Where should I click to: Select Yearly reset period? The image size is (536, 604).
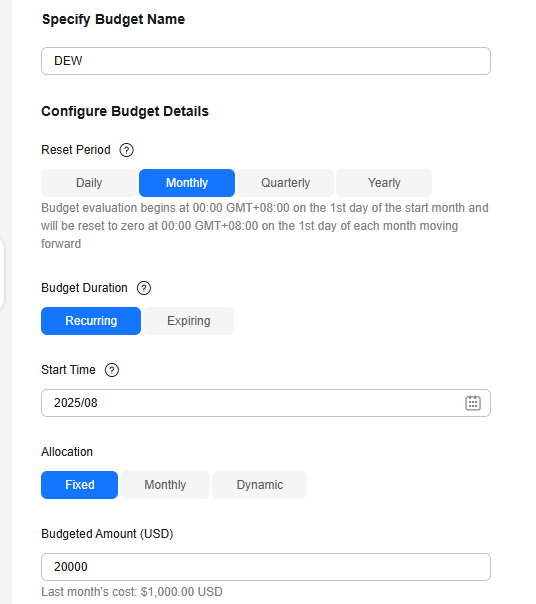click(x=384, y=183)
